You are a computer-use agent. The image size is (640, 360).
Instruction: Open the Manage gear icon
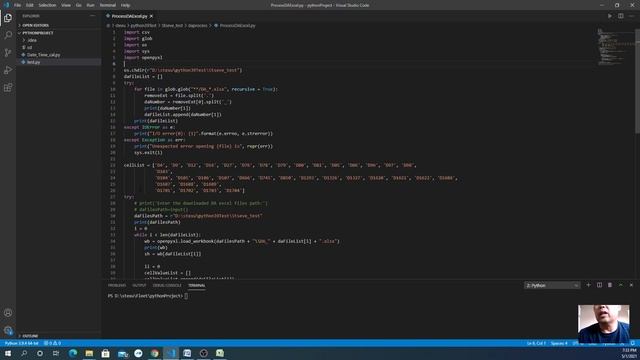(x=8, y=330)
